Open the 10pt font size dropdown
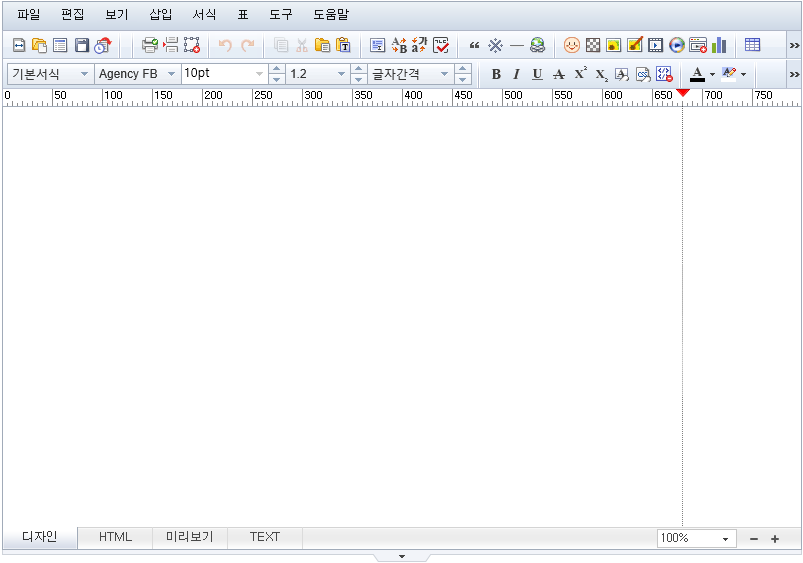 pyautogui.click(x=225, y=74)
